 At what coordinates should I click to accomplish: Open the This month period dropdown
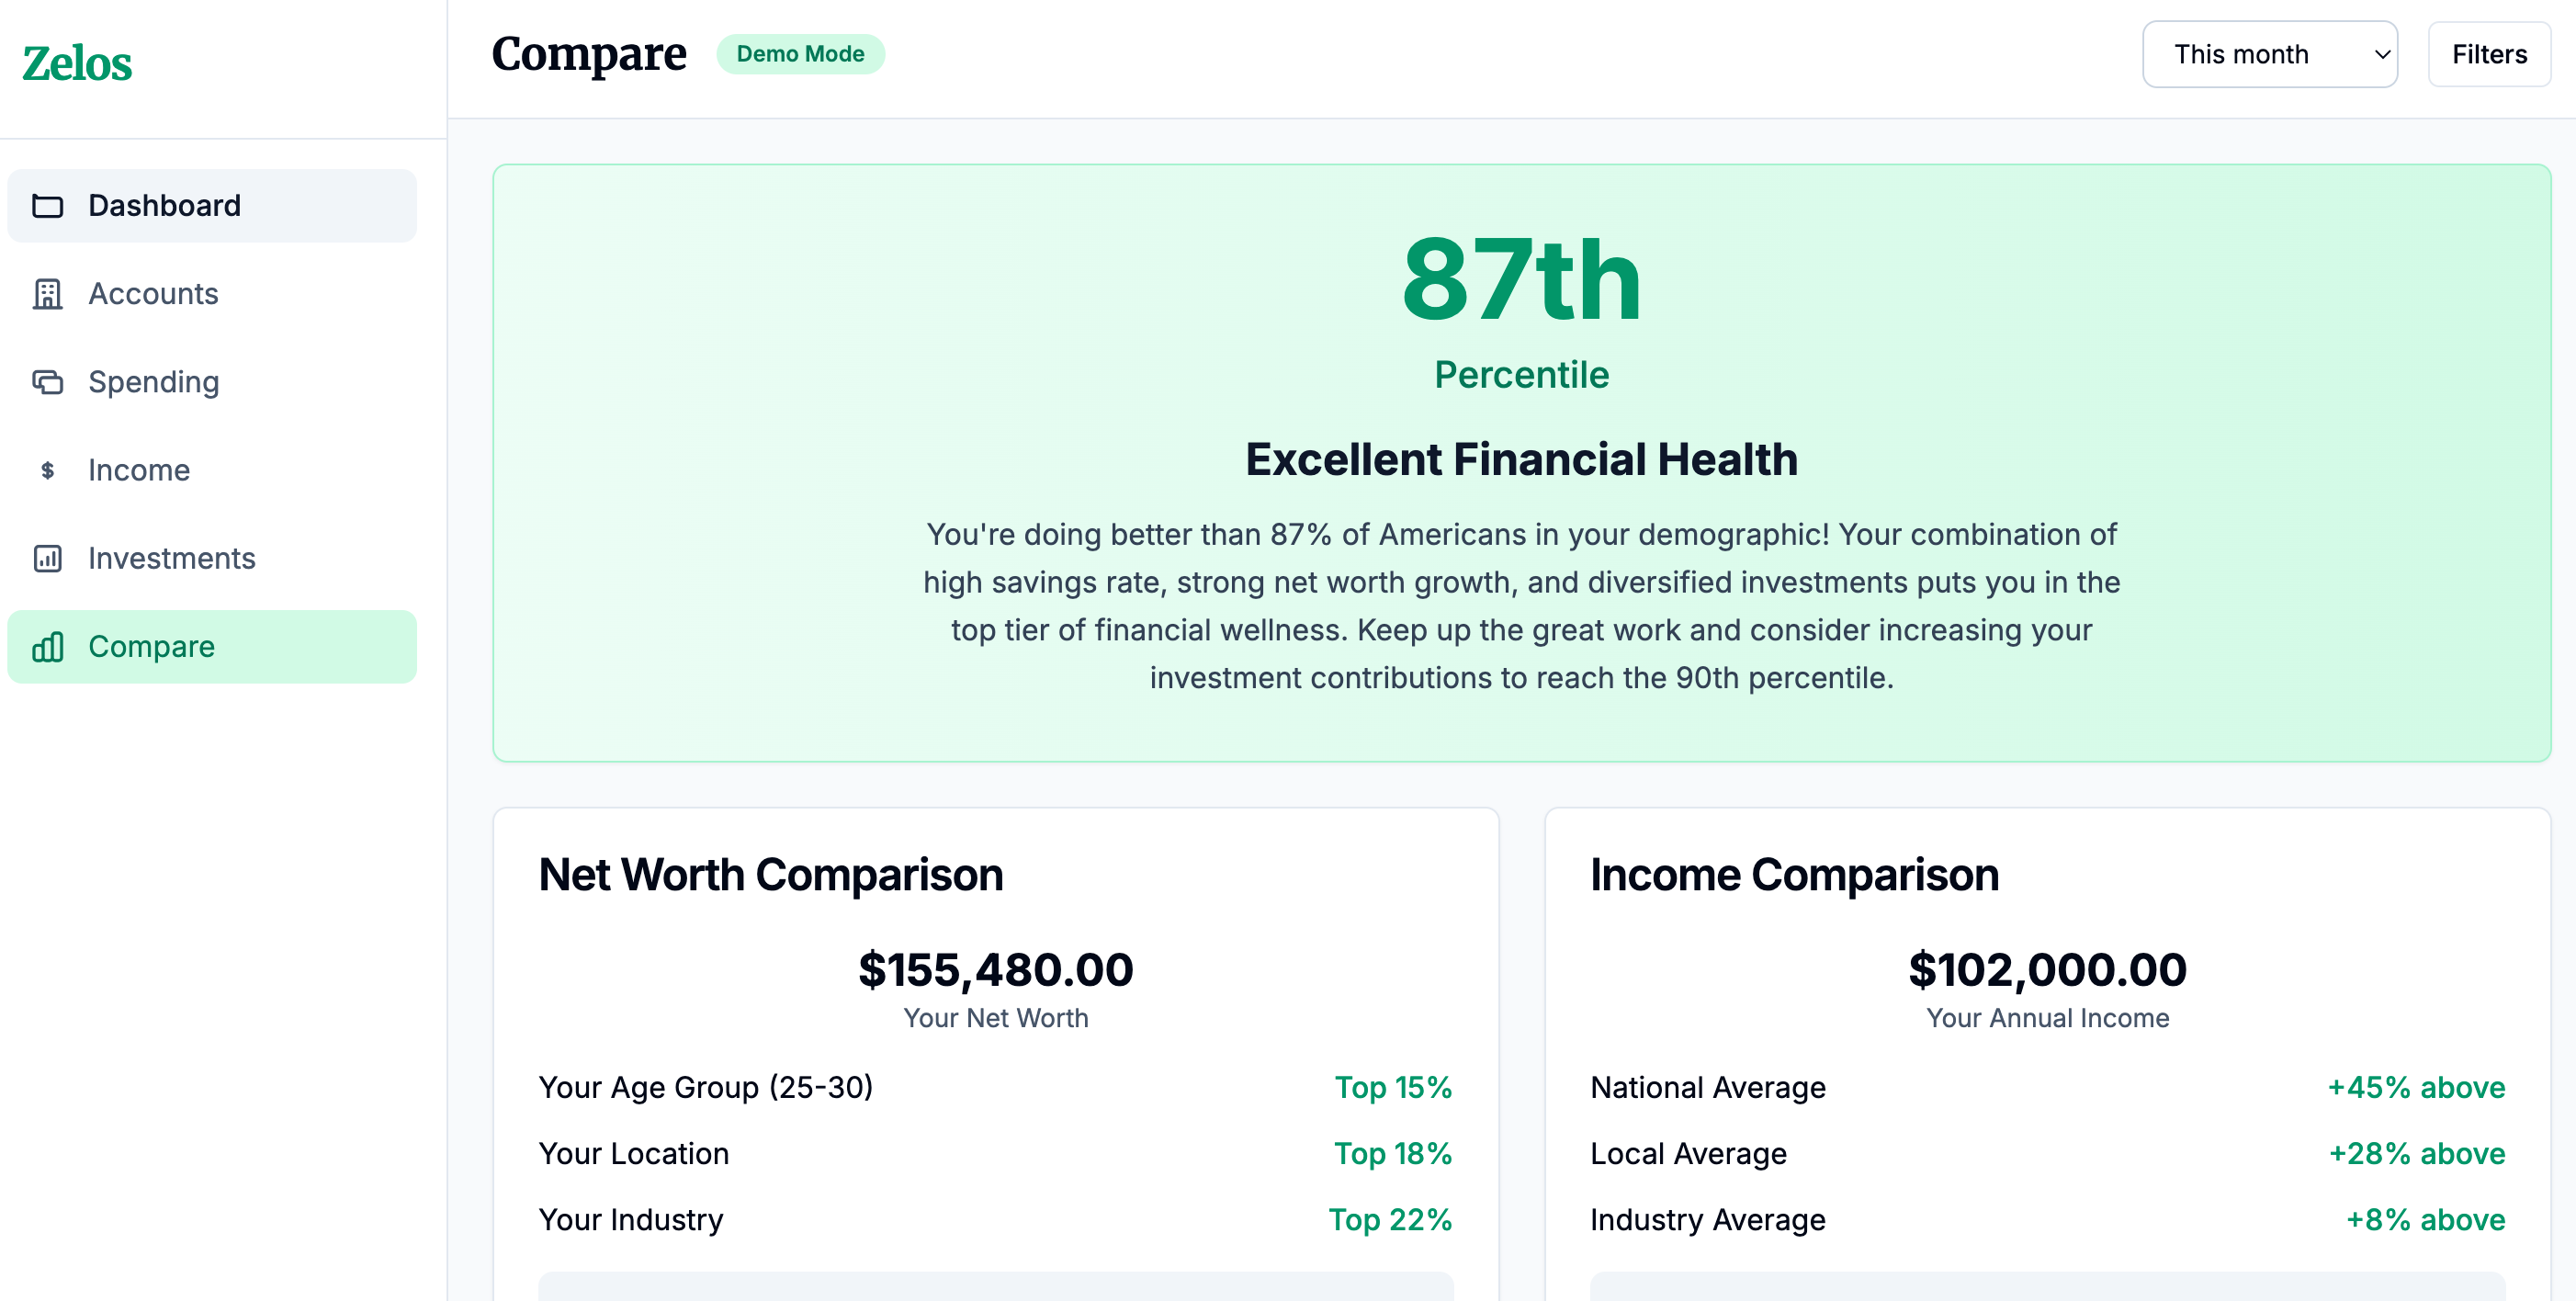[x=2268, y=54]
